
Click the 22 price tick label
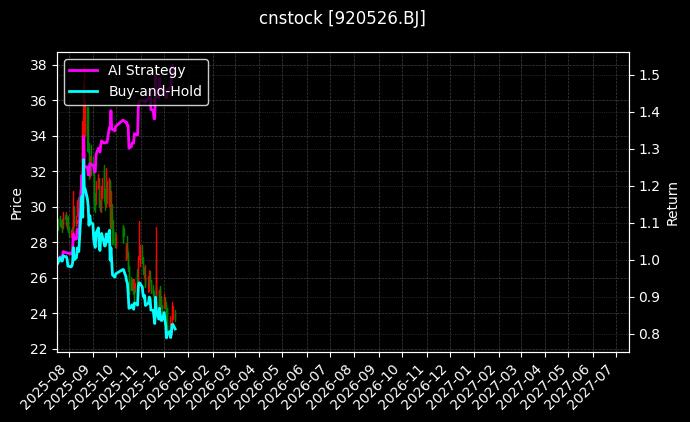point(40,349)
